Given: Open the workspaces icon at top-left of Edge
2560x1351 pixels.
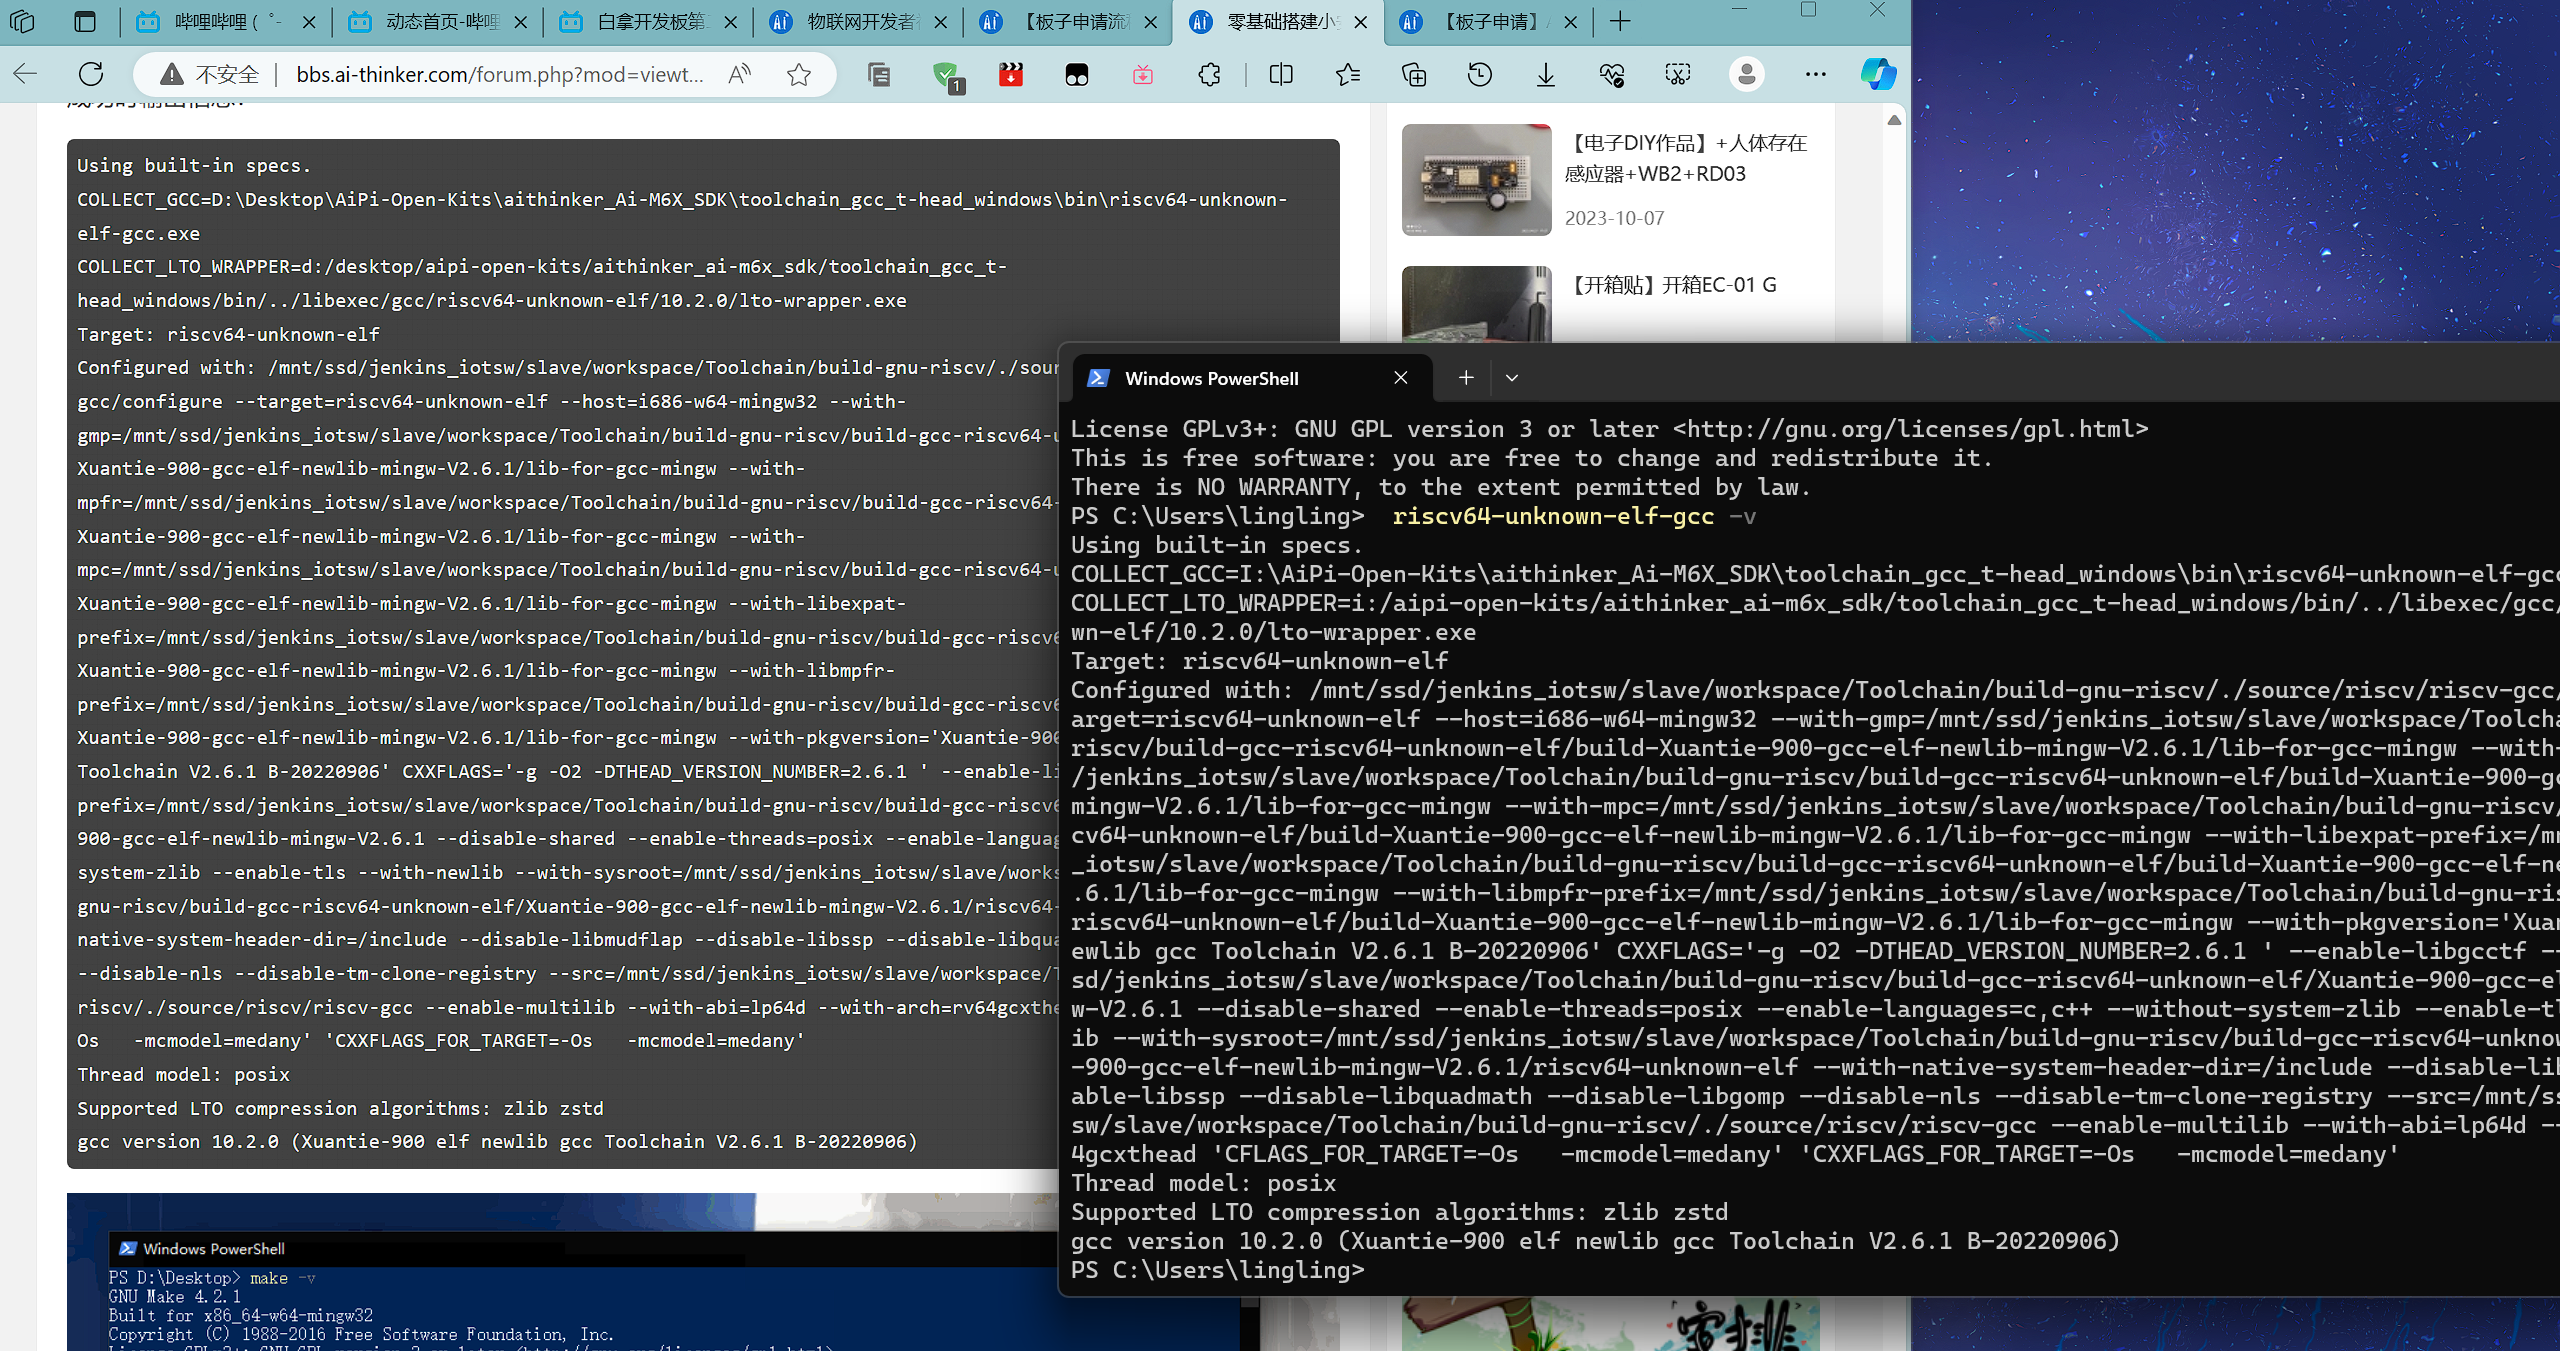Looking at the screenshot, I should [22, 21].
